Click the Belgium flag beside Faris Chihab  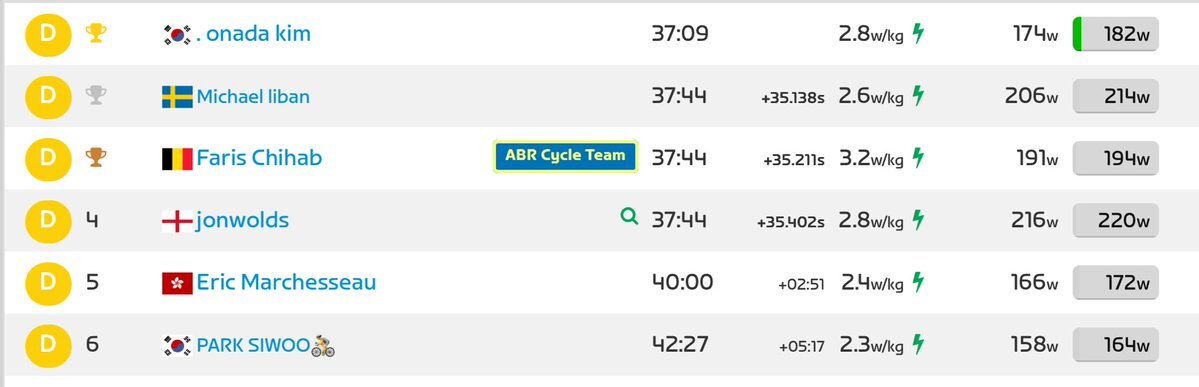[x=177, y=159]
